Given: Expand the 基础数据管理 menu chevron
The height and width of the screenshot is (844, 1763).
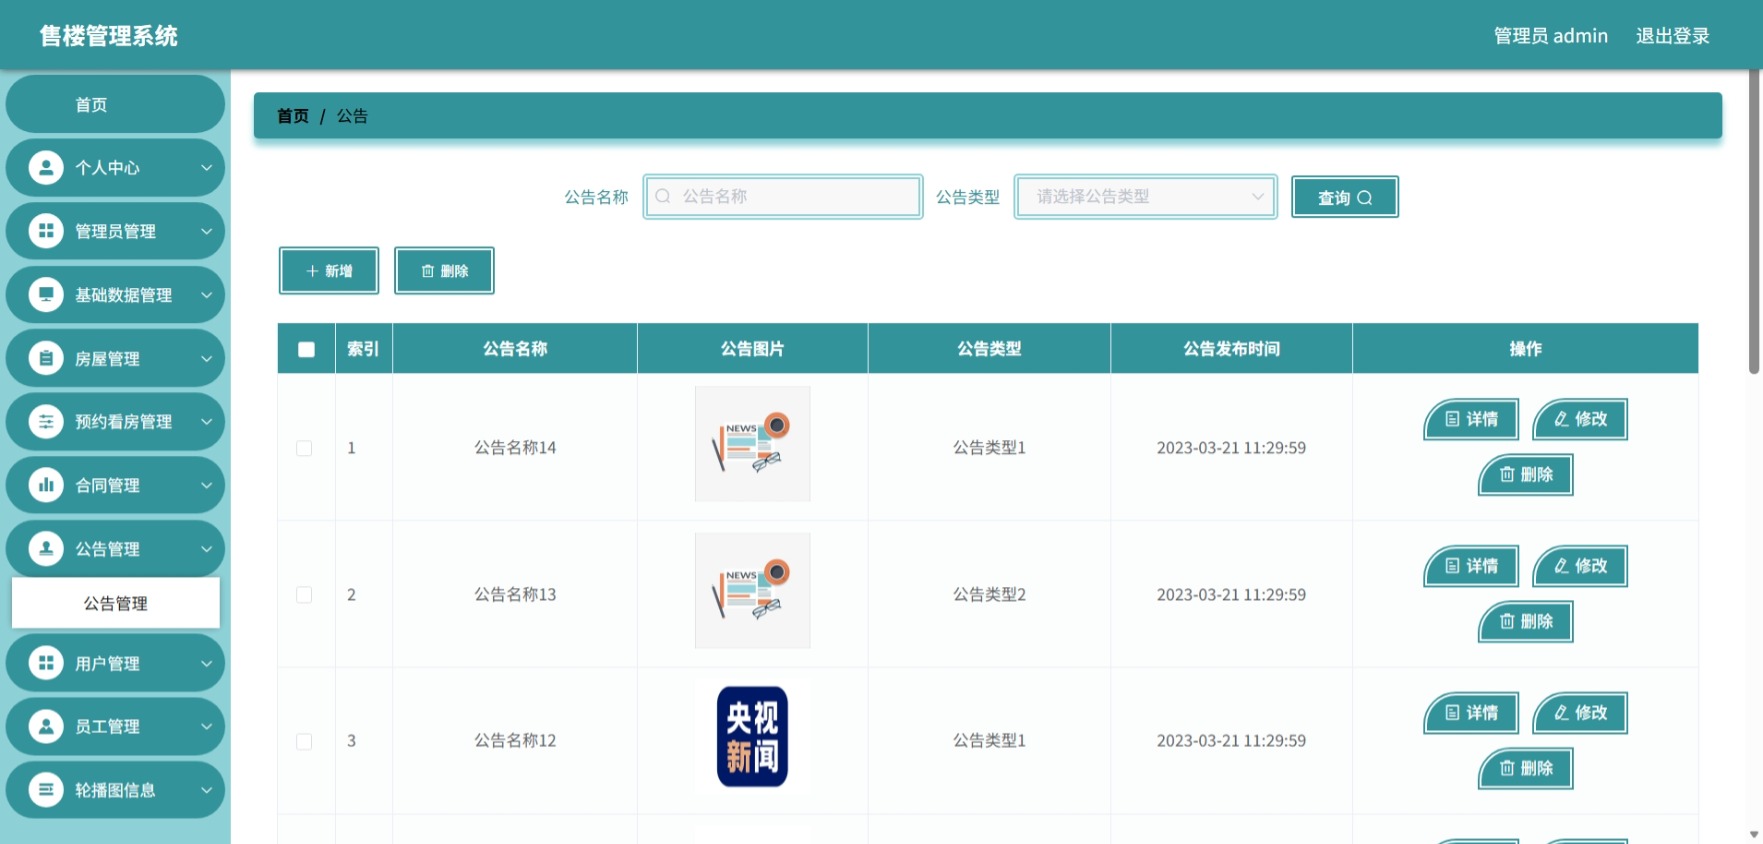Looking at the screenshot, I should click(x=206, y=295).
